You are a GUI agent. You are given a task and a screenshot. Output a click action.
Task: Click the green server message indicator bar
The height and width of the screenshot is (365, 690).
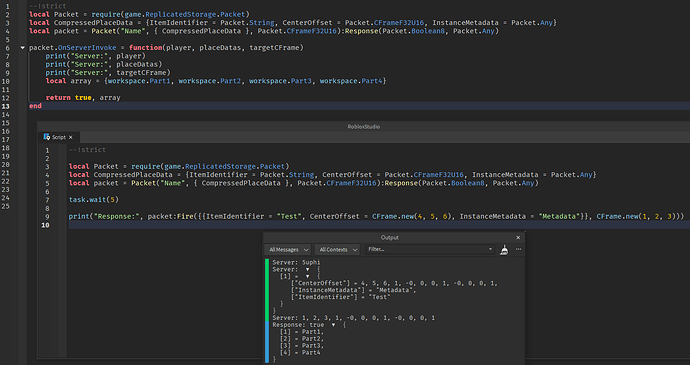coord(267,290)
